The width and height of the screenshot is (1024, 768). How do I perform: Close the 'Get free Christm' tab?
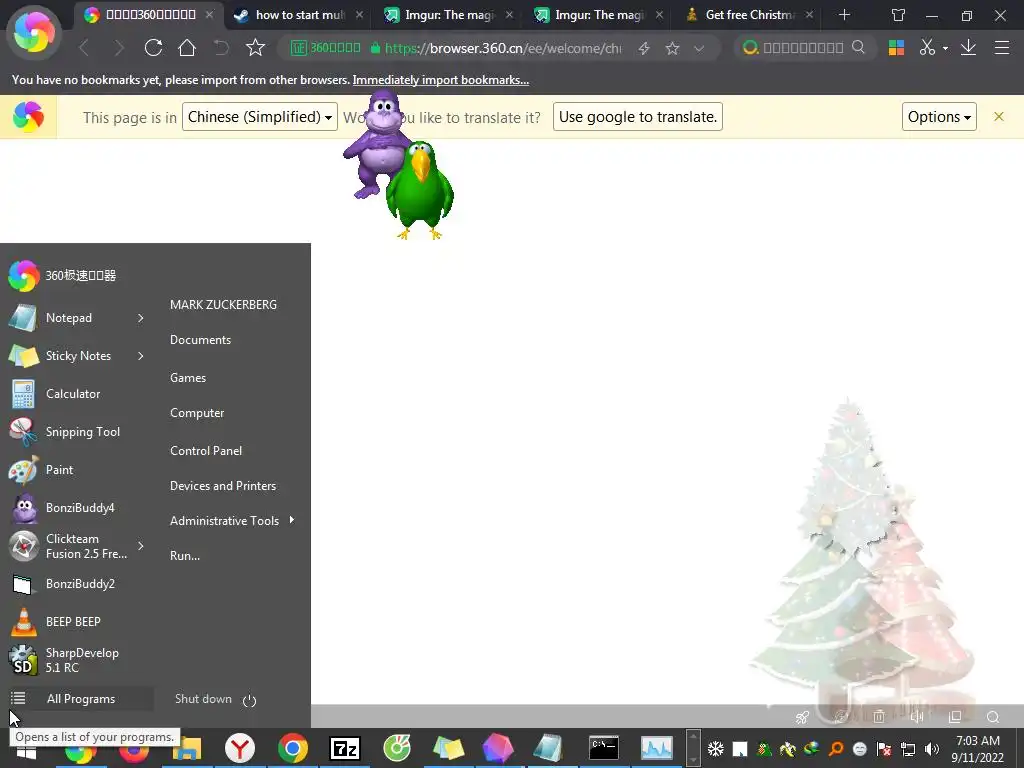tap(810, 14)
